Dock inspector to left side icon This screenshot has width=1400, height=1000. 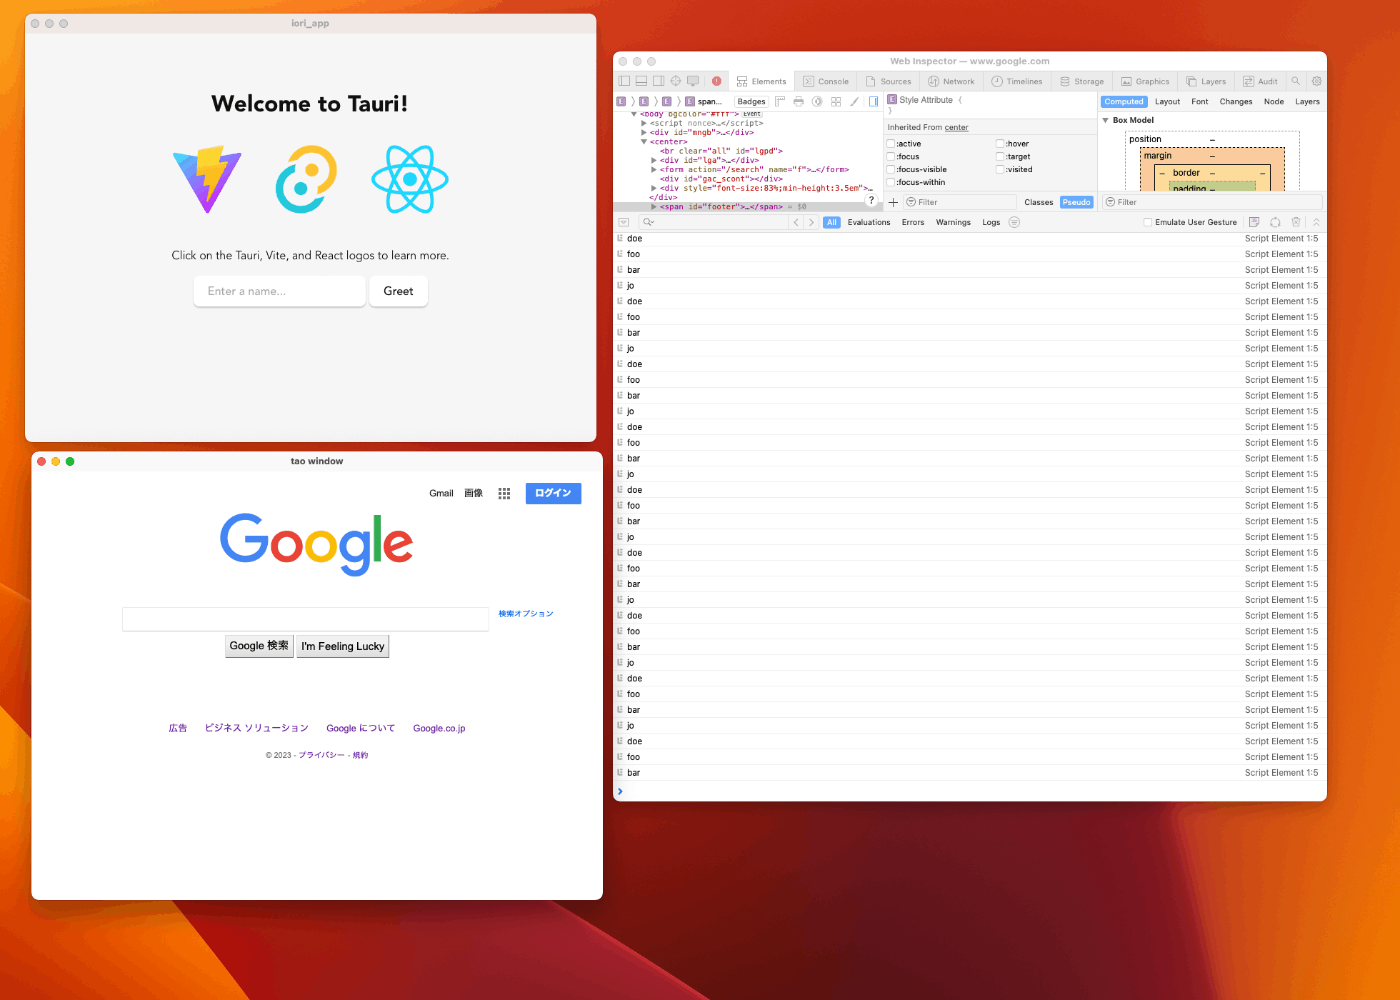click(624, 81)
